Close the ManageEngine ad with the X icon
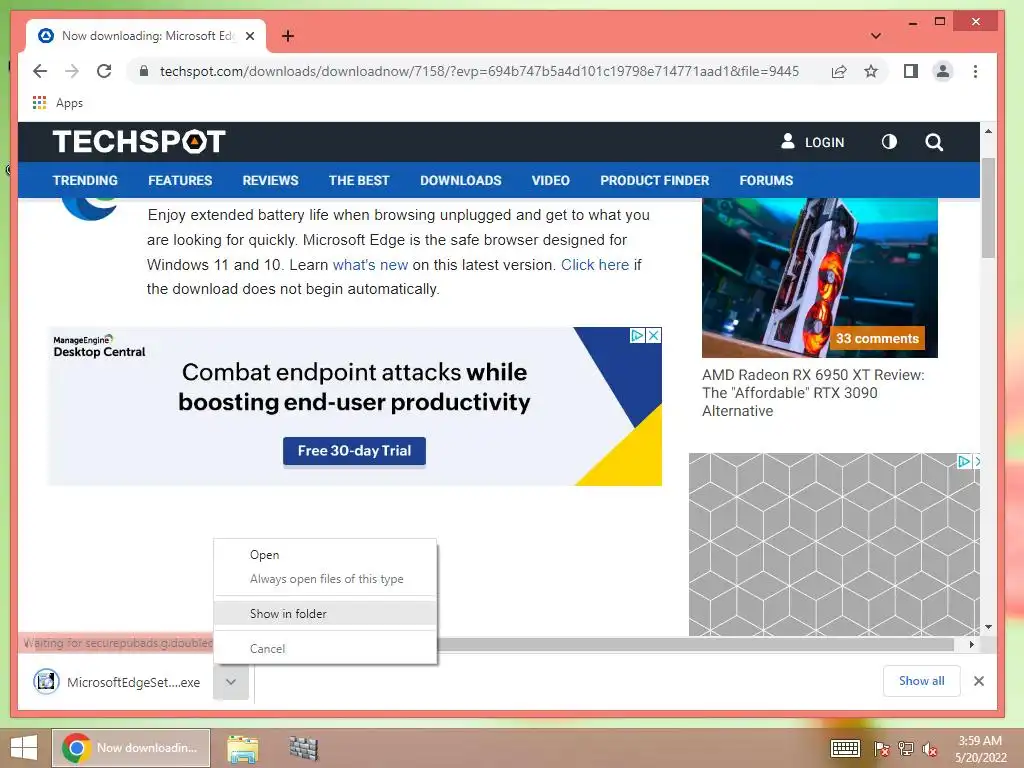 tap(654, 336)
